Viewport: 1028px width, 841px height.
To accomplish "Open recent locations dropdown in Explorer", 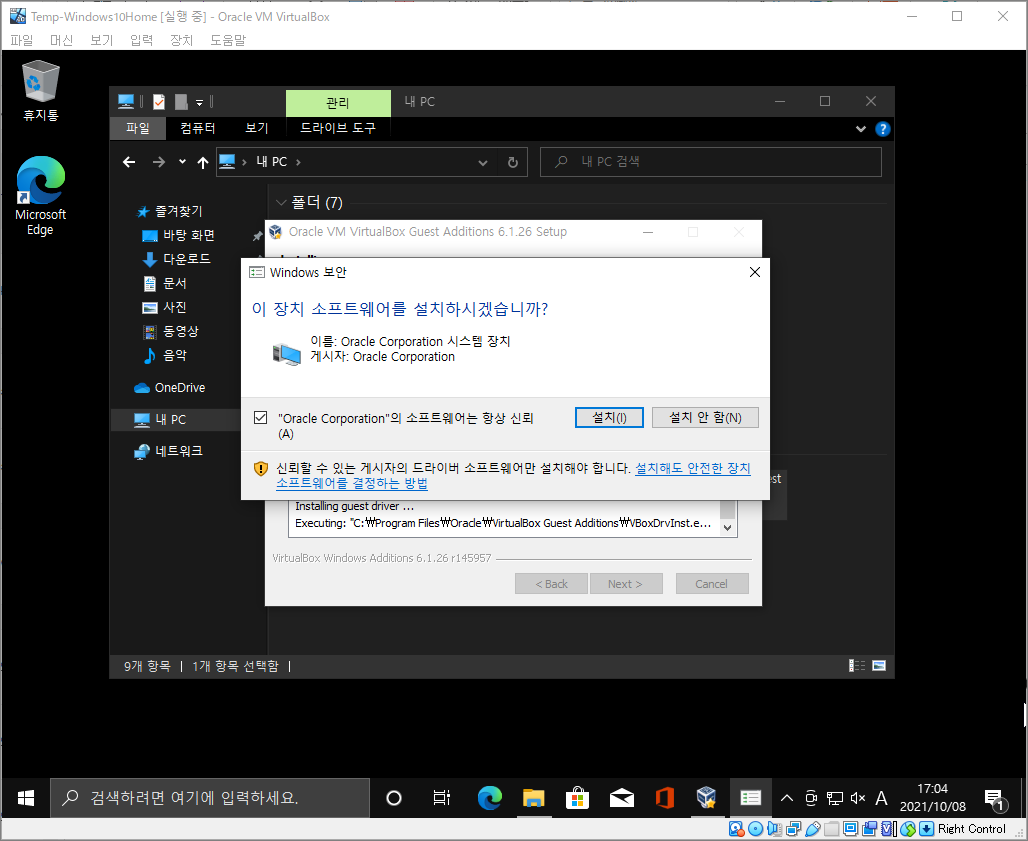I will (x=182, y=162).
